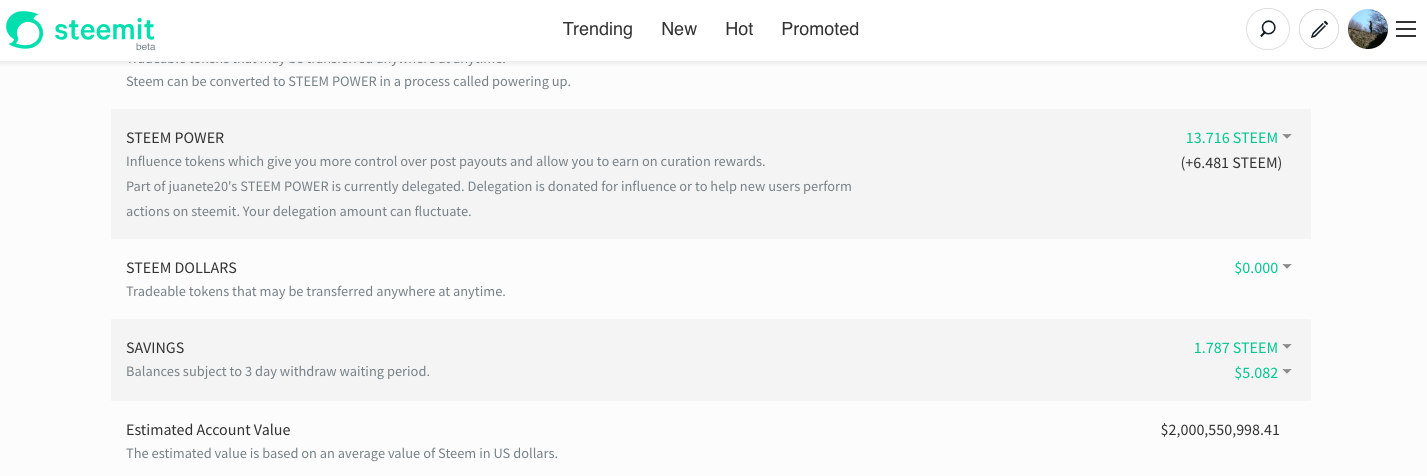Open the $5.082 savings dollars dropdown

pos(1262,372)
